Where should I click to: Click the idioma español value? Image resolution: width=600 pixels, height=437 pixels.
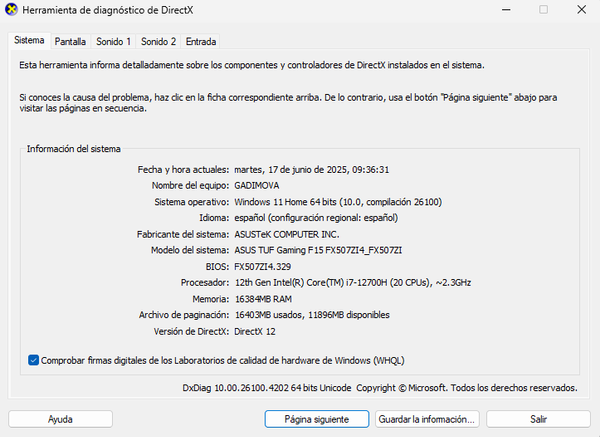pyautogui.click(x=316, y=218)
